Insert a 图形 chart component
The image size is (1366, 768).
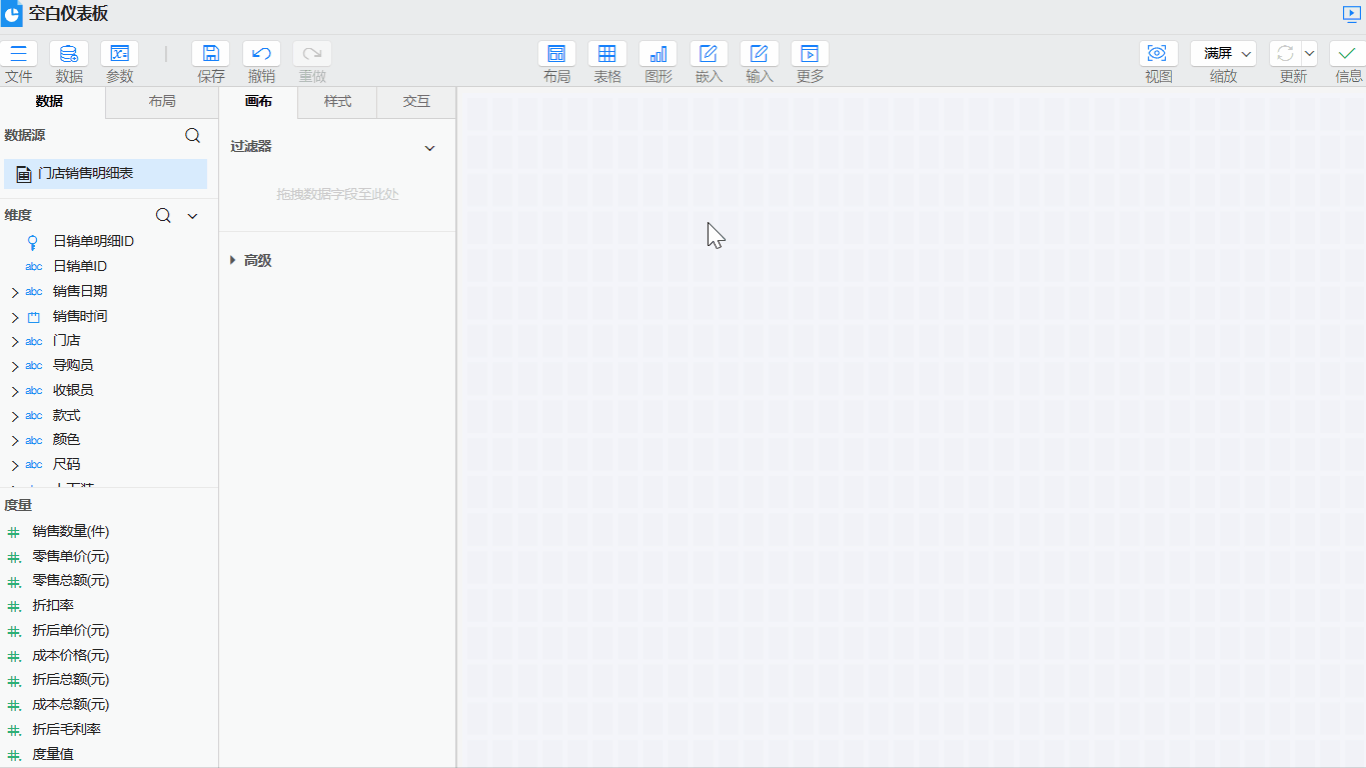click(x=658, y=54)
